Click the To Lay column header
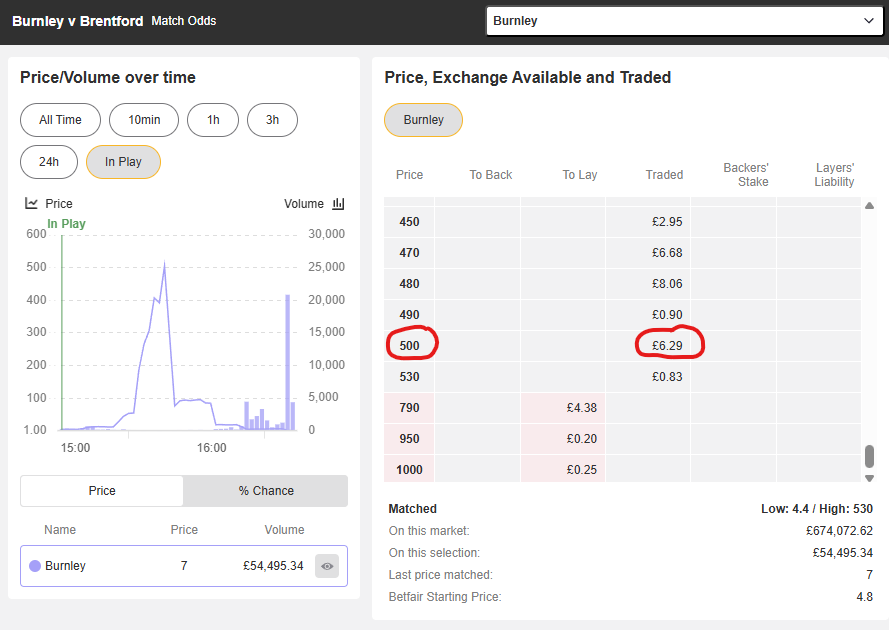Screen dimensions: 889x630 (x=579, y=175)
